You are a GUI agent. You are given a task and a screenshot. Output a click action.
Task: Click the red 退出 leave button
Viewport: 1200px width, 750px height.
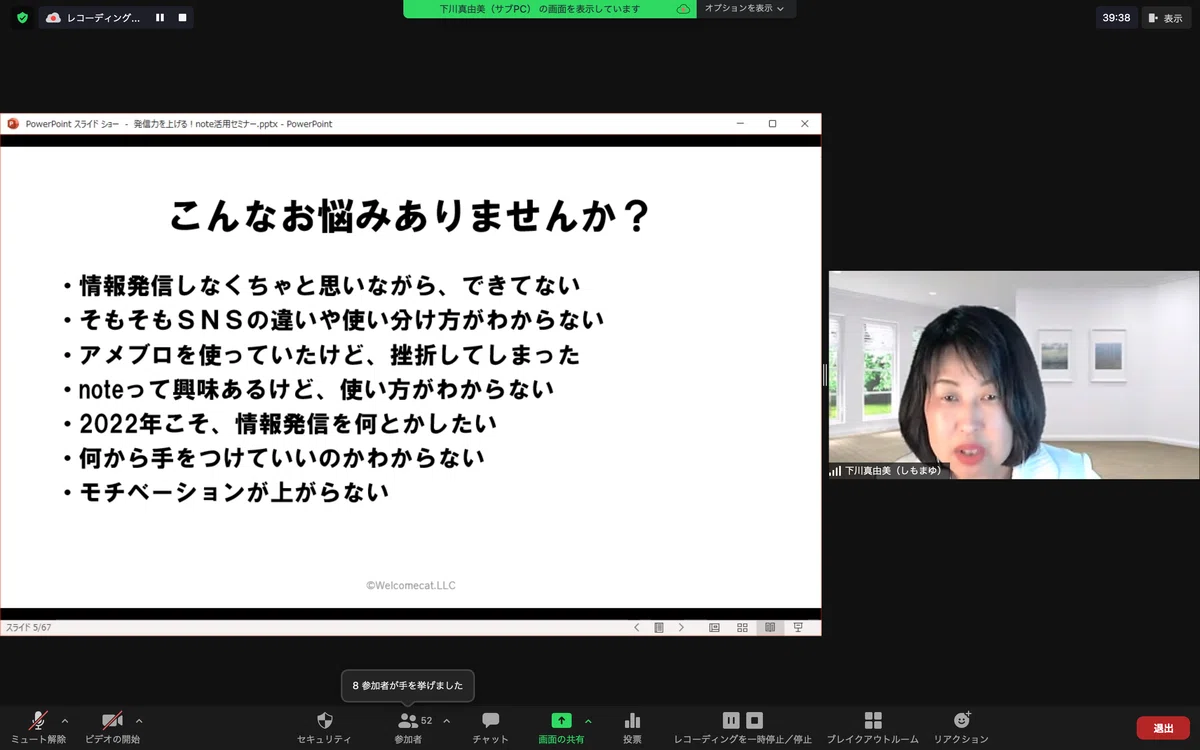(x=1163, y=728)
